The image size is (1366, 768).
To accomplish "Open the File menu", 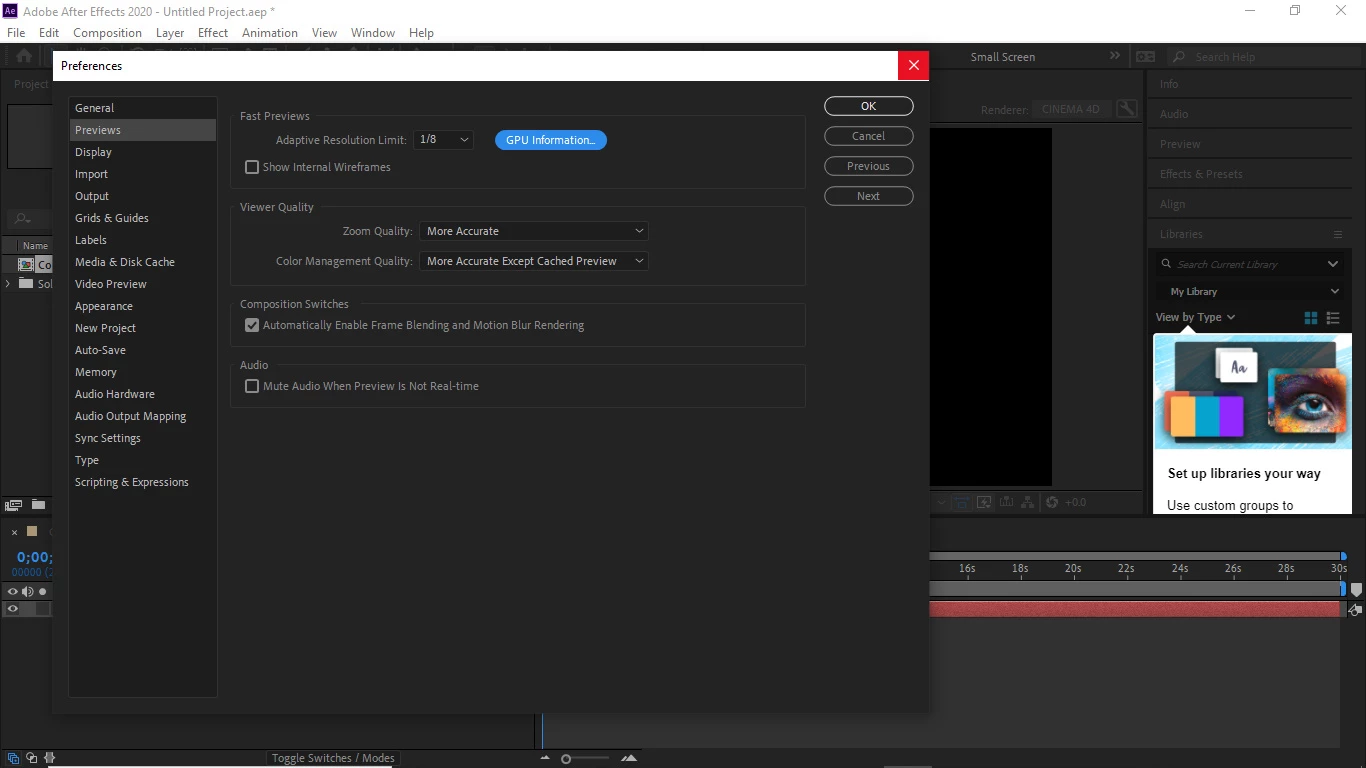I will (16, 33).
